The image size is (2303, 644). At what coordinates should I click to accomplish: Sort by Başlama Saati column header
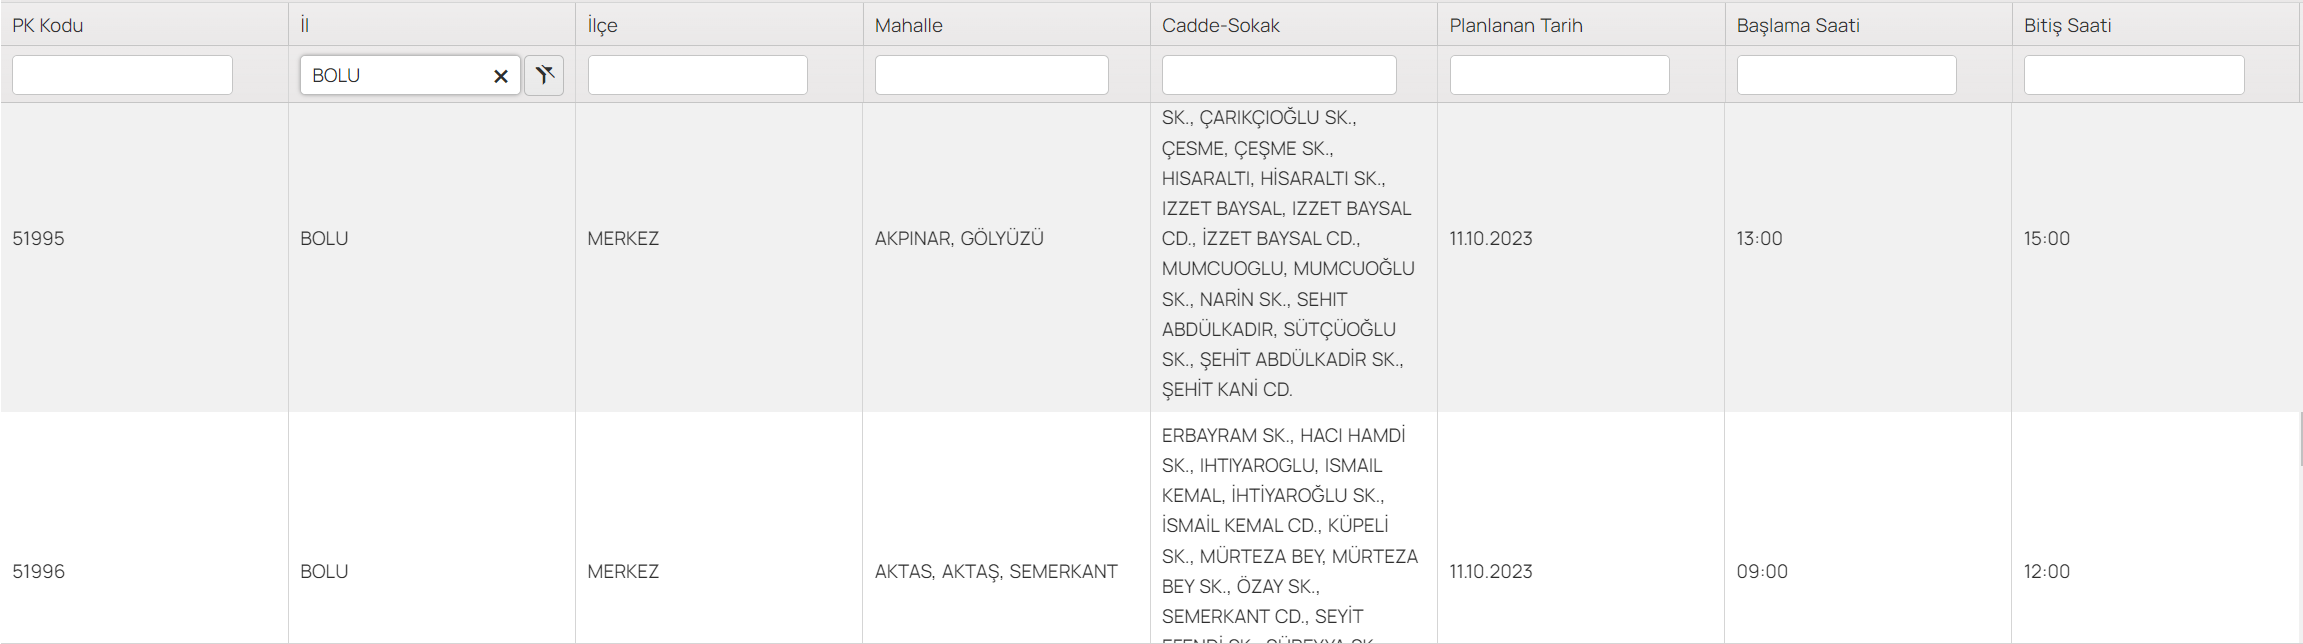tap(1798, 25)
